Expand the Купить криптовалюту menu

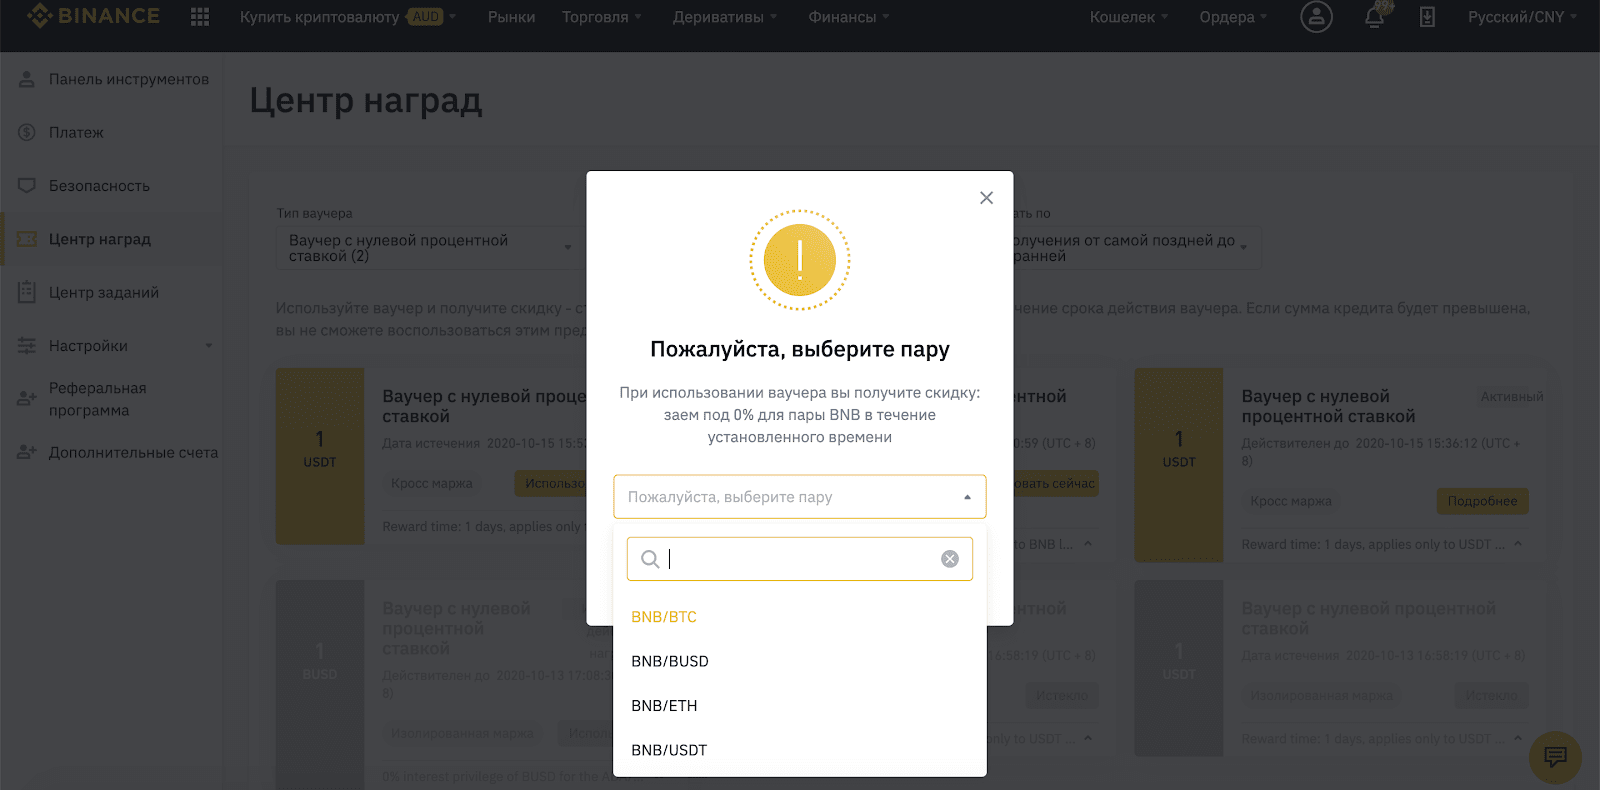tap(348, 17)
